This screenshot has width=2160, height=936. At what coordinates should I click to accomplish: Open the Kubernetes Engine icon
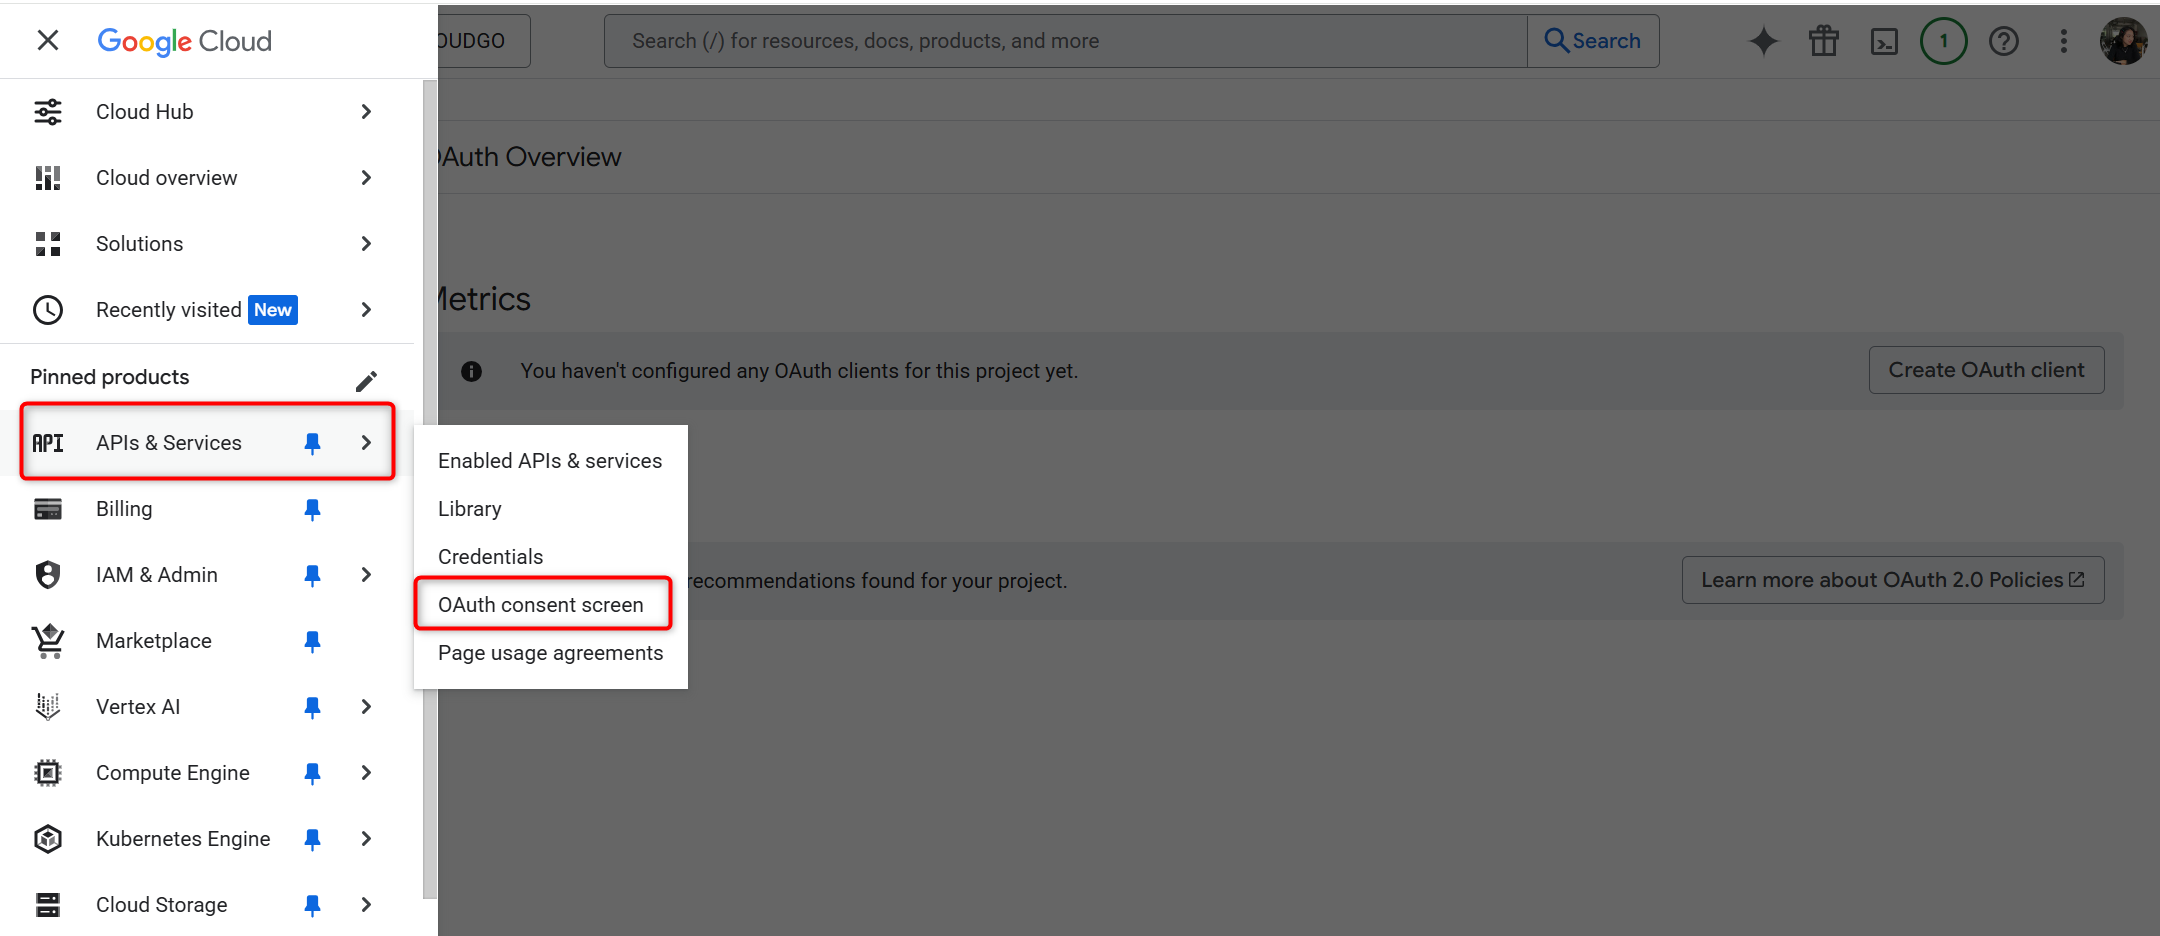47,838
